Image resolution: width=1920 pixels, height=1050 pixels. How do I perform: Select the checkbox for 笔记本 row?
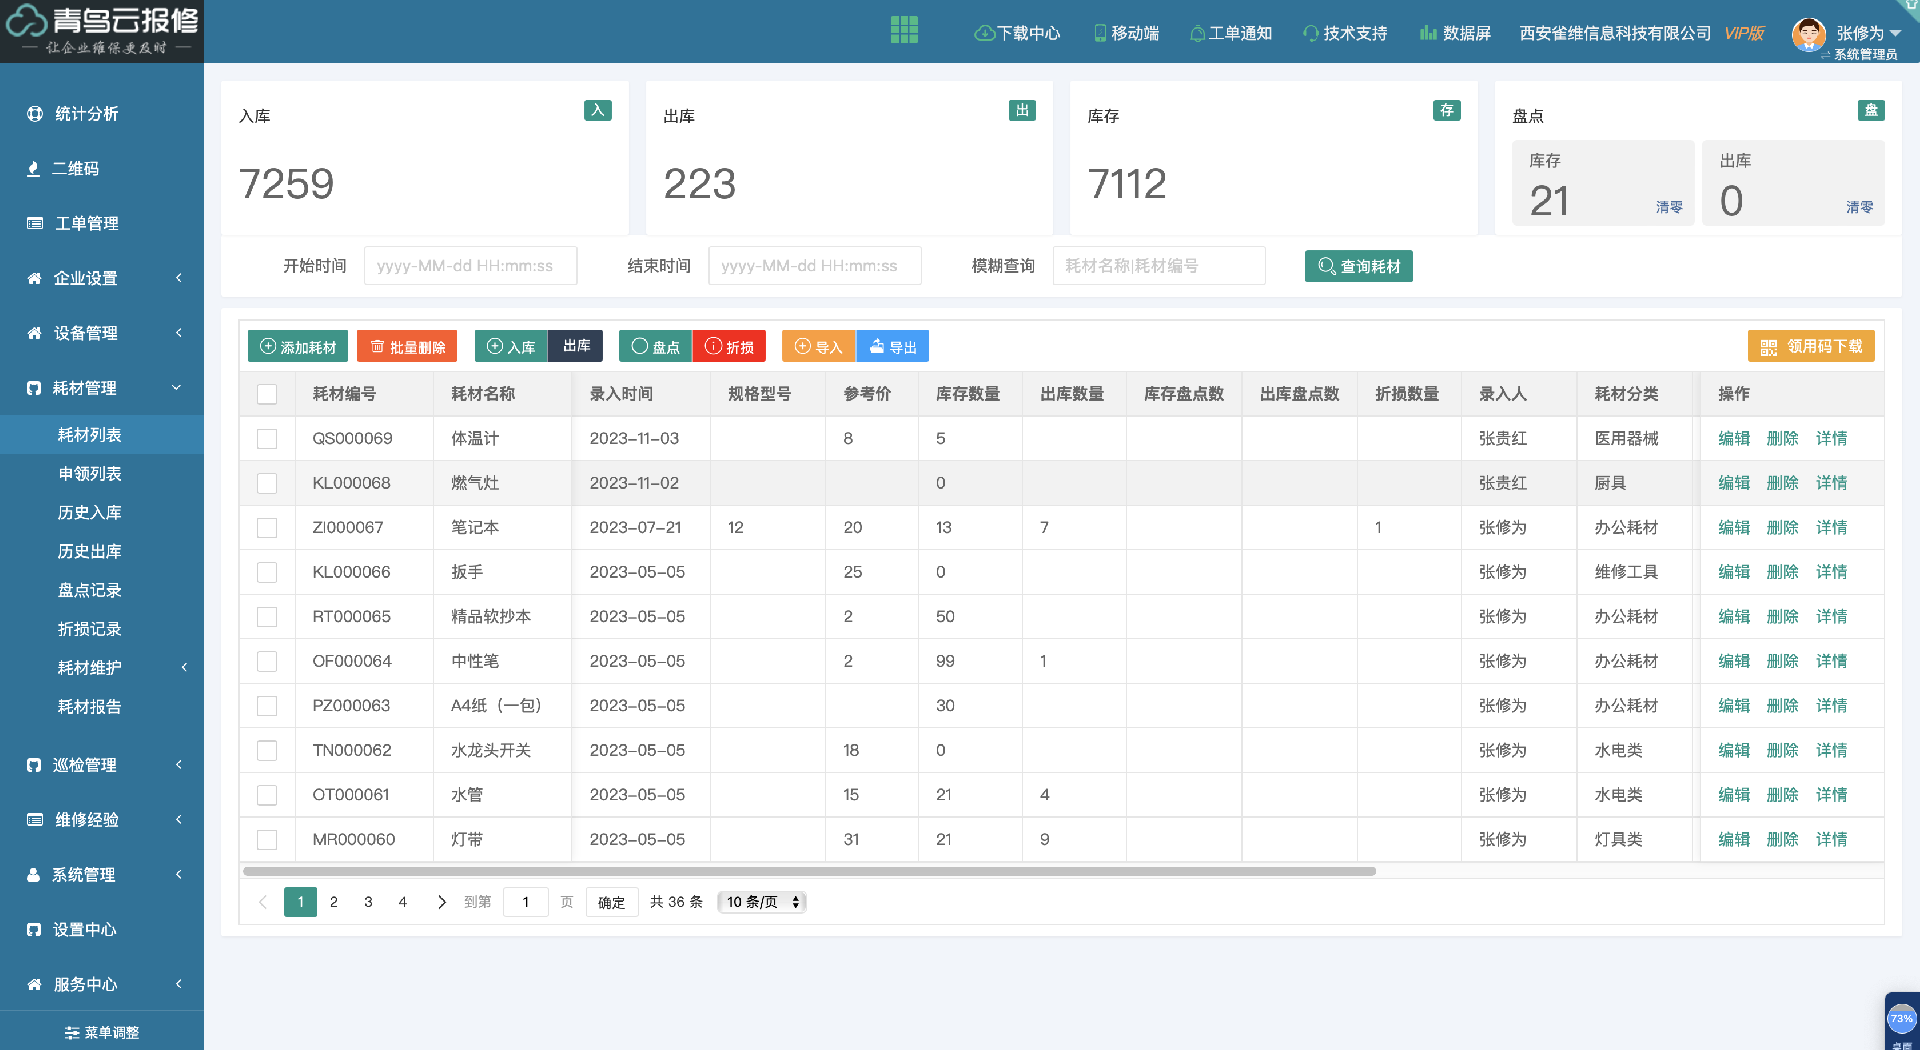tap(267, 527)
